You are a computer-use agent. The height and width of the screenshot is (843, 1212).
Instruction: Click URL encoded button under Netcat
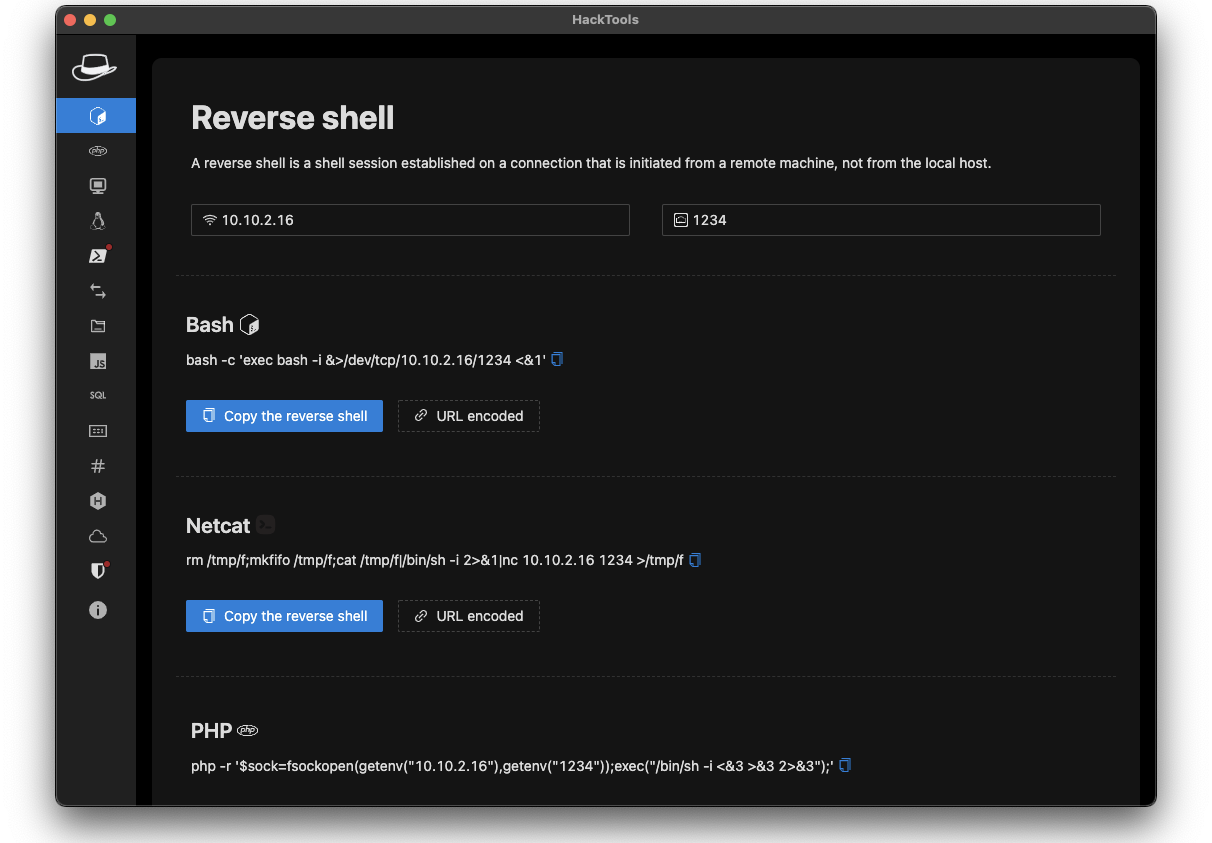point(469,616)
